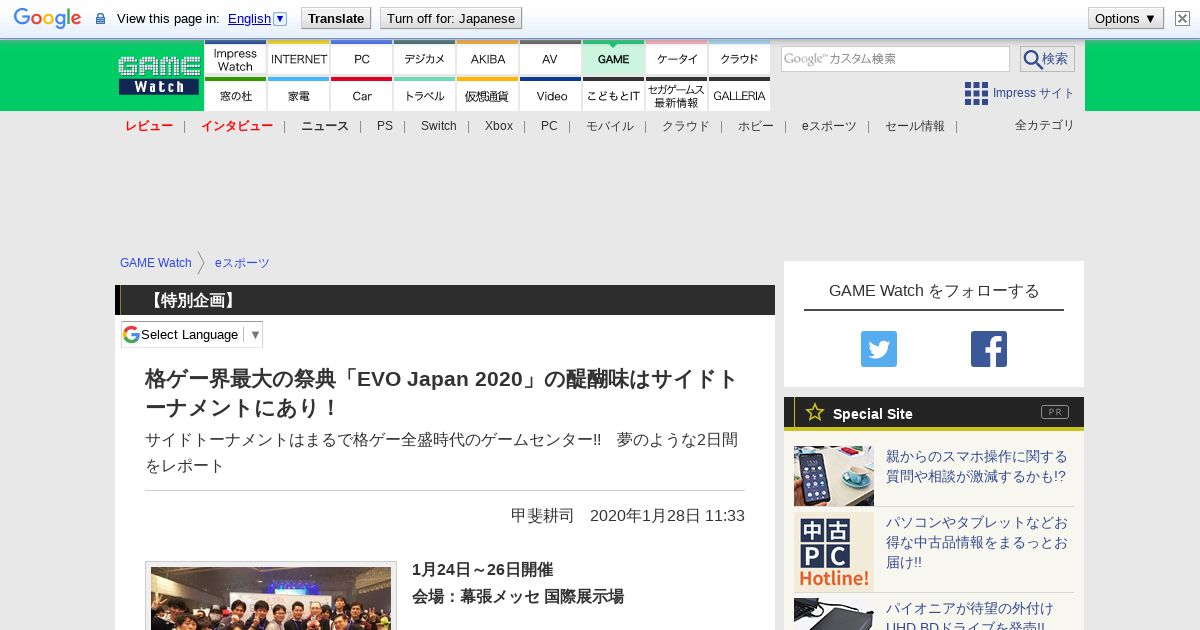Open the ケータイ tab
The height and width of the screenshot is (630, 1200).
(x=676, y=58)
